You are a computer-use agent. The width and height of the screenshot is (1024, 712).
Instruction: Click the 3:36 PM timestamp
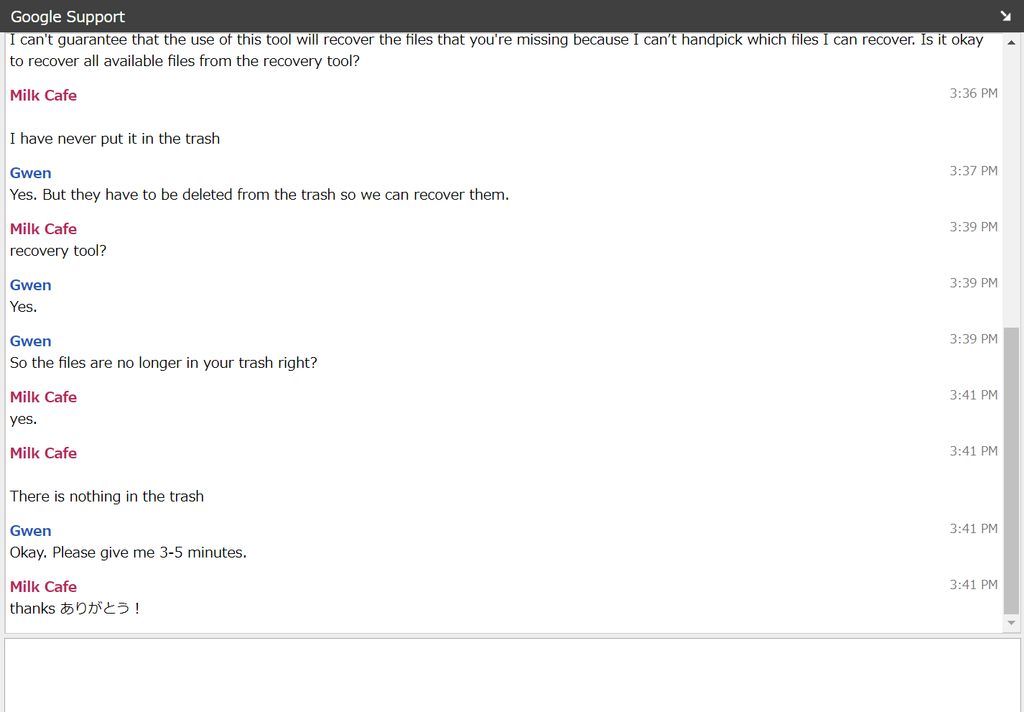[974, 93]
